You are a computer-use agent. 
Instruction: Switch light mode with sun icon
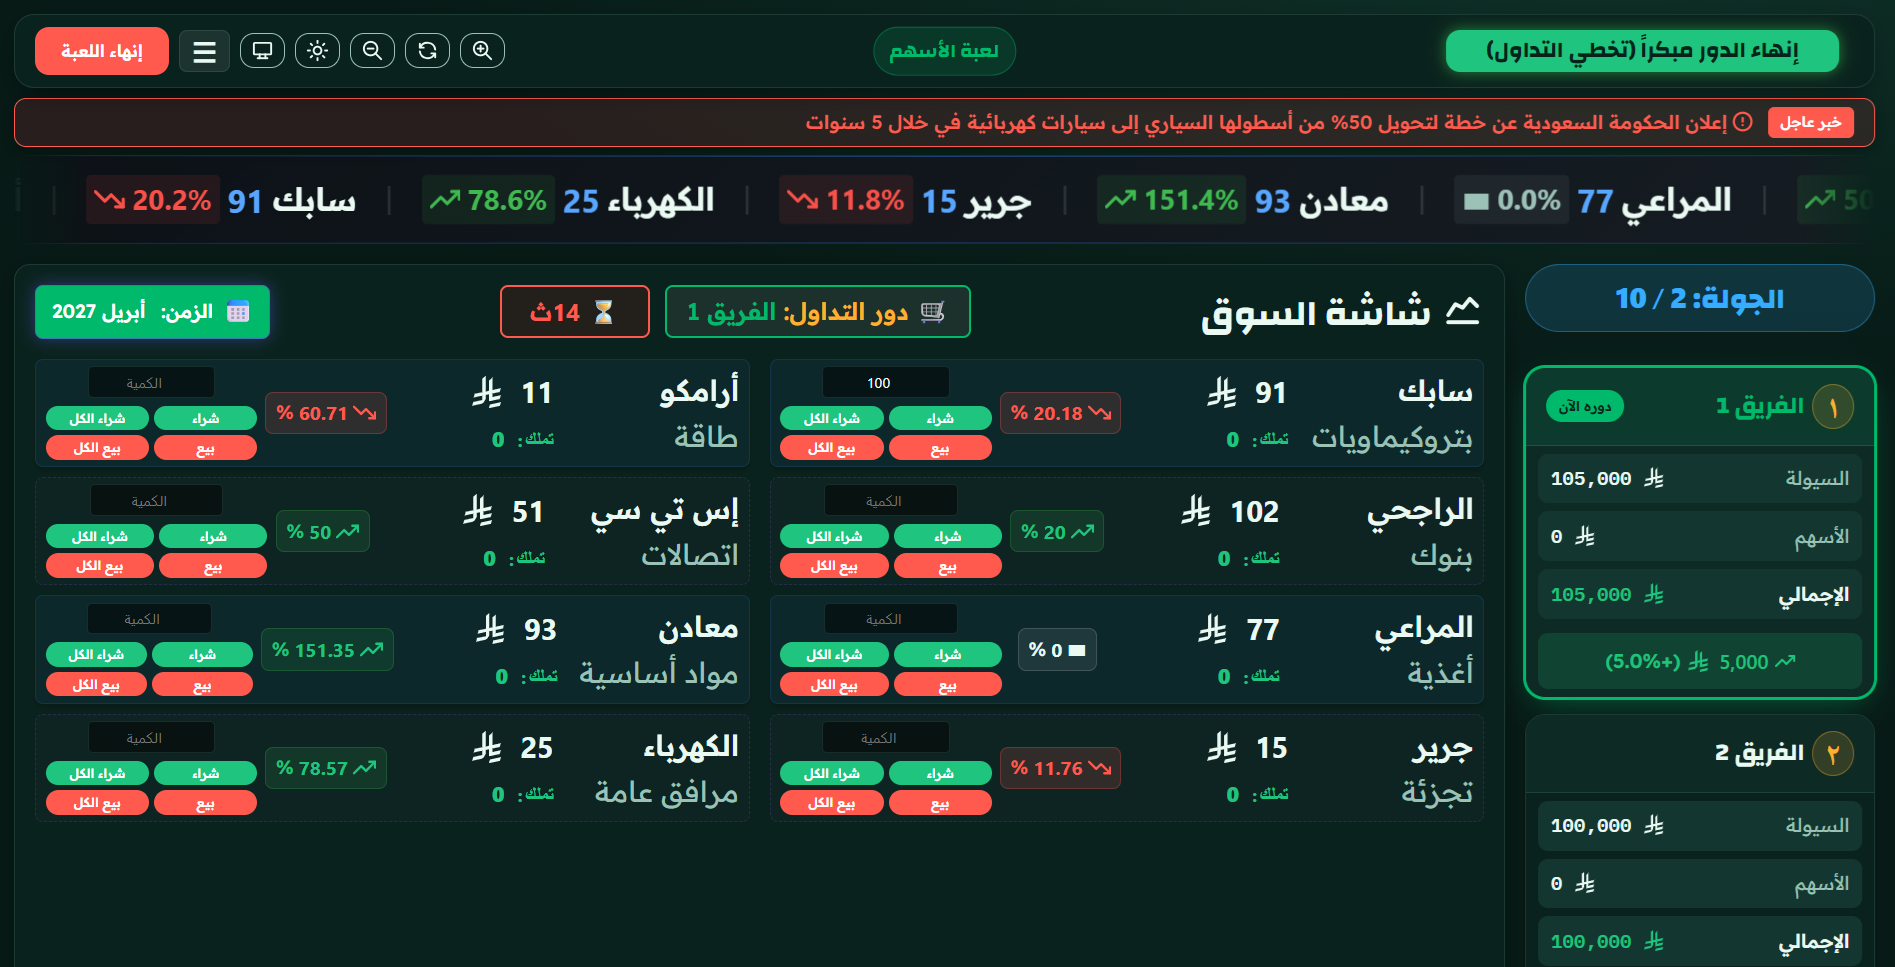317,50
